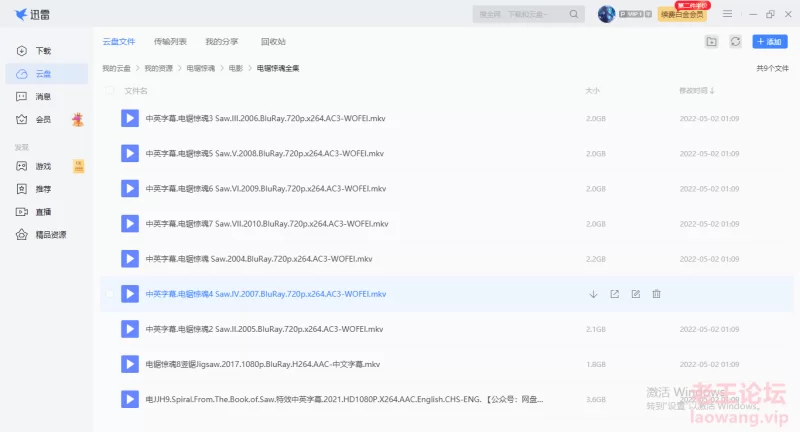Delete the Saw.IV.2007 file
The height and width of the screenshot is (432, 800).
click(x=657, y=294)
